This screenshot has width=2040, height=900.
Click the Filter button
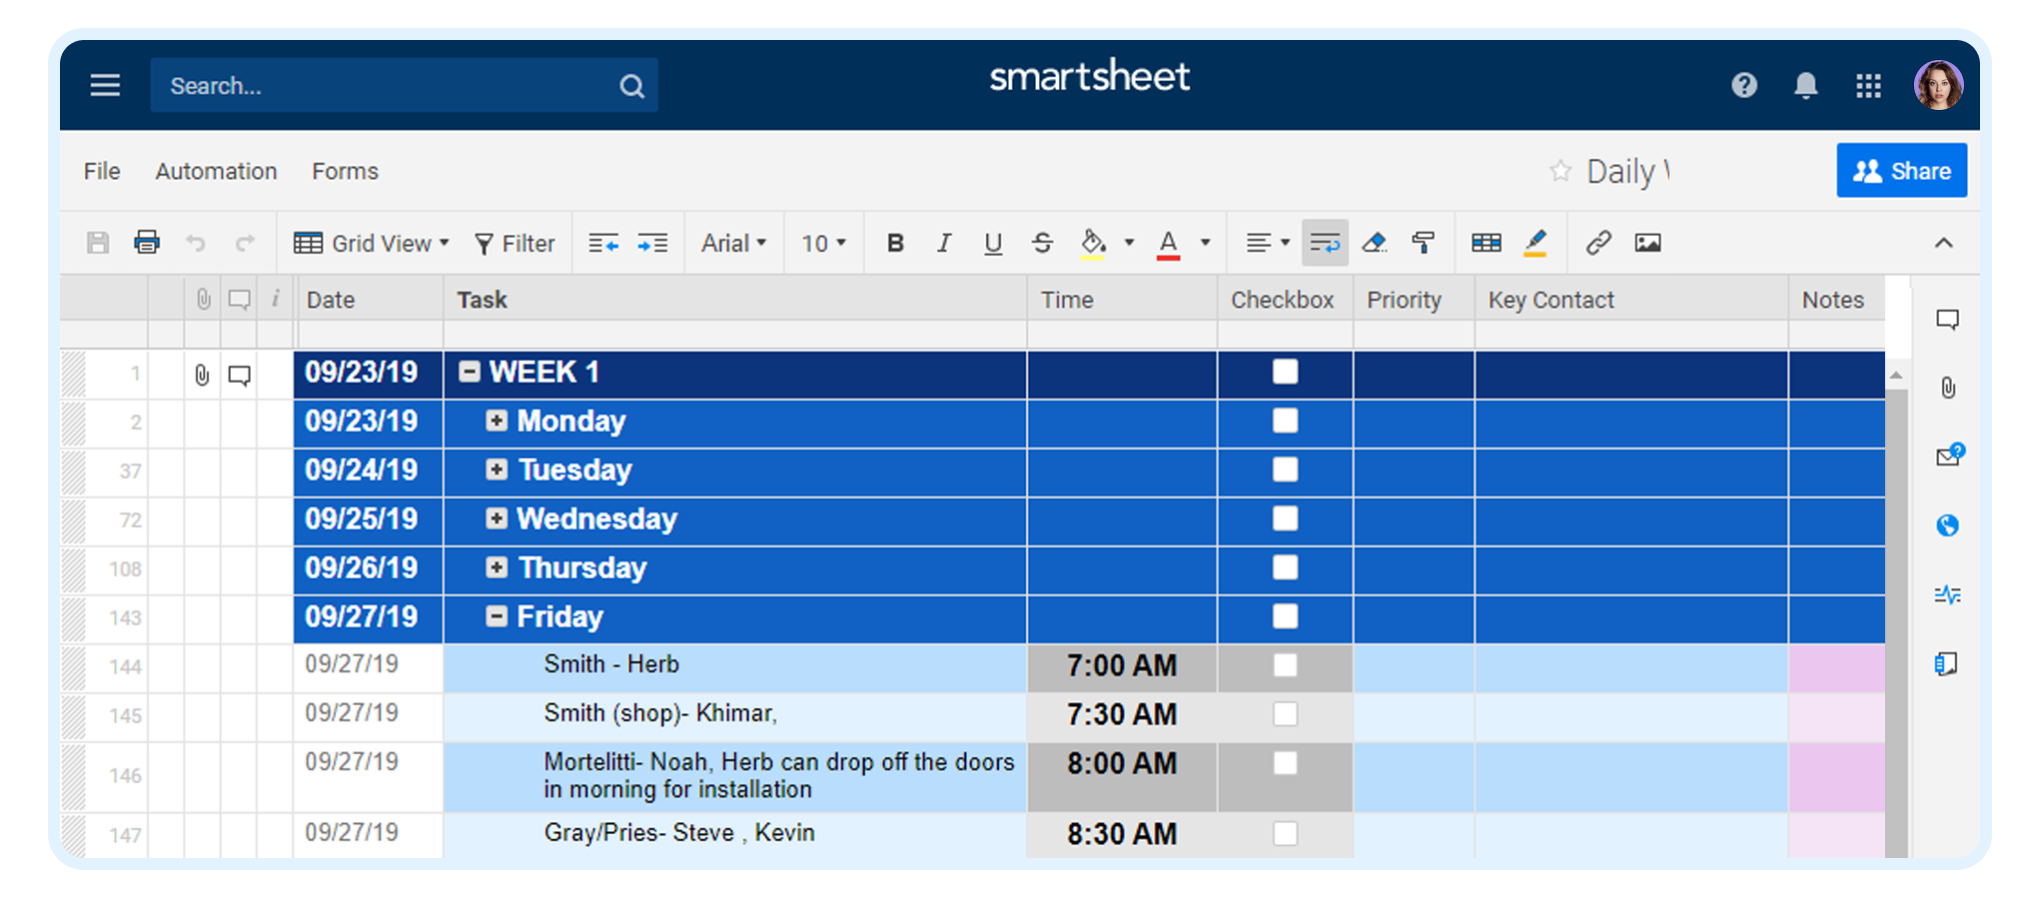(515, 243)
